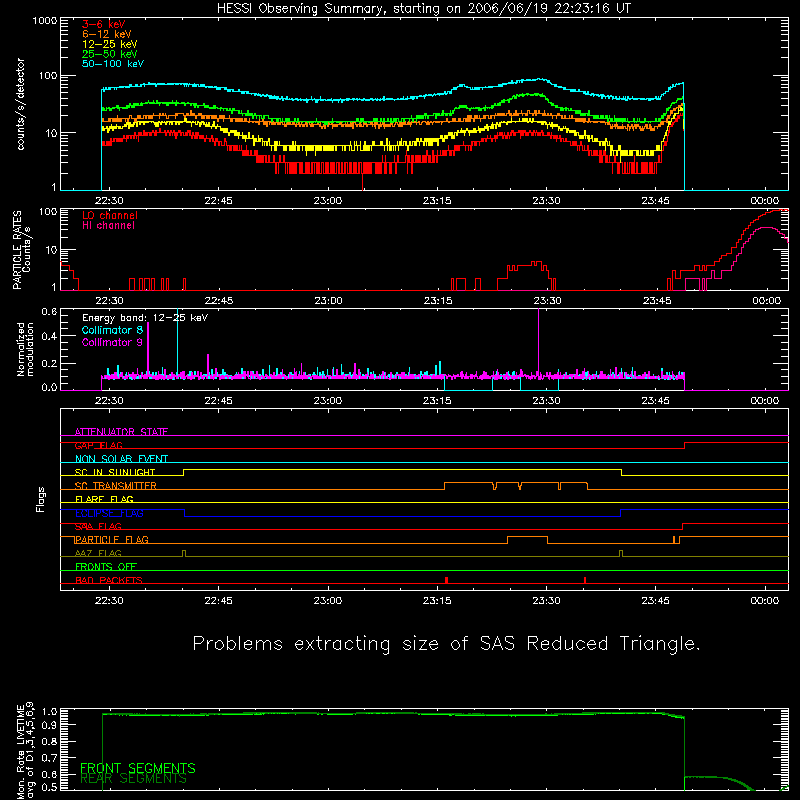
Task: Click the GAP_FLAG label
Action: pos(98,445)
